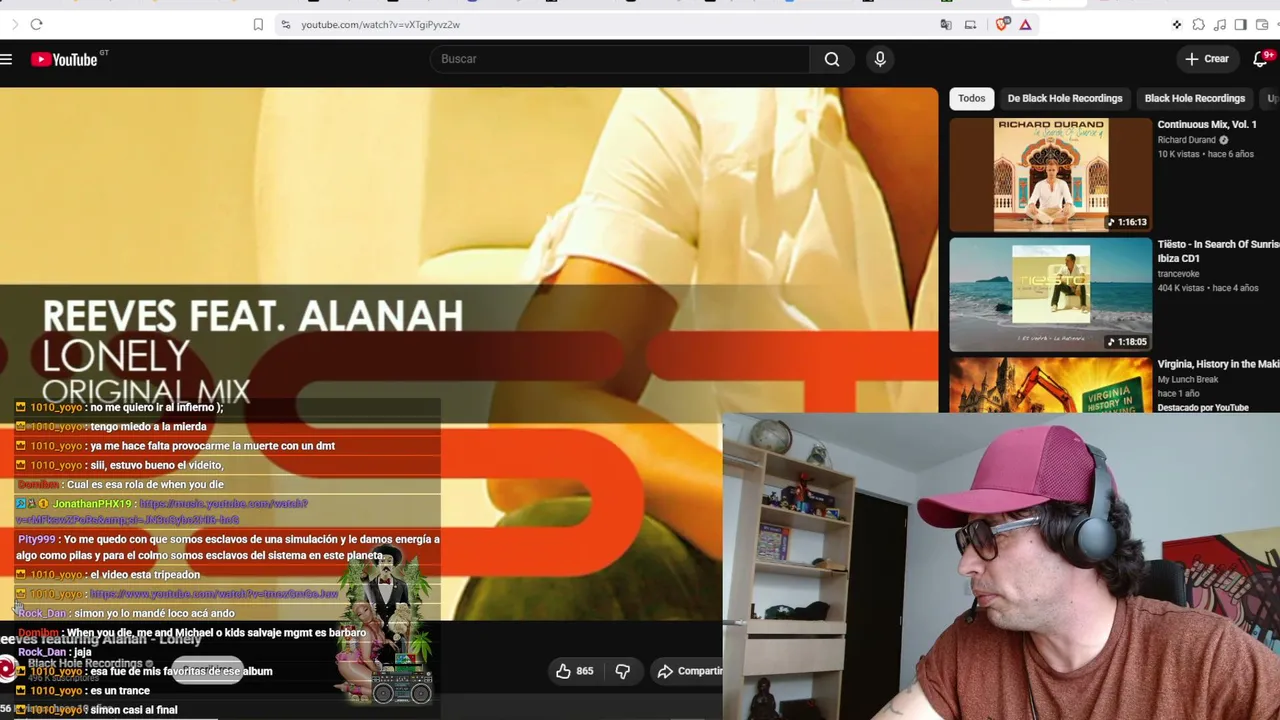Focus the Buscar search field
1280x720 pixels.
tap(620, 59)
